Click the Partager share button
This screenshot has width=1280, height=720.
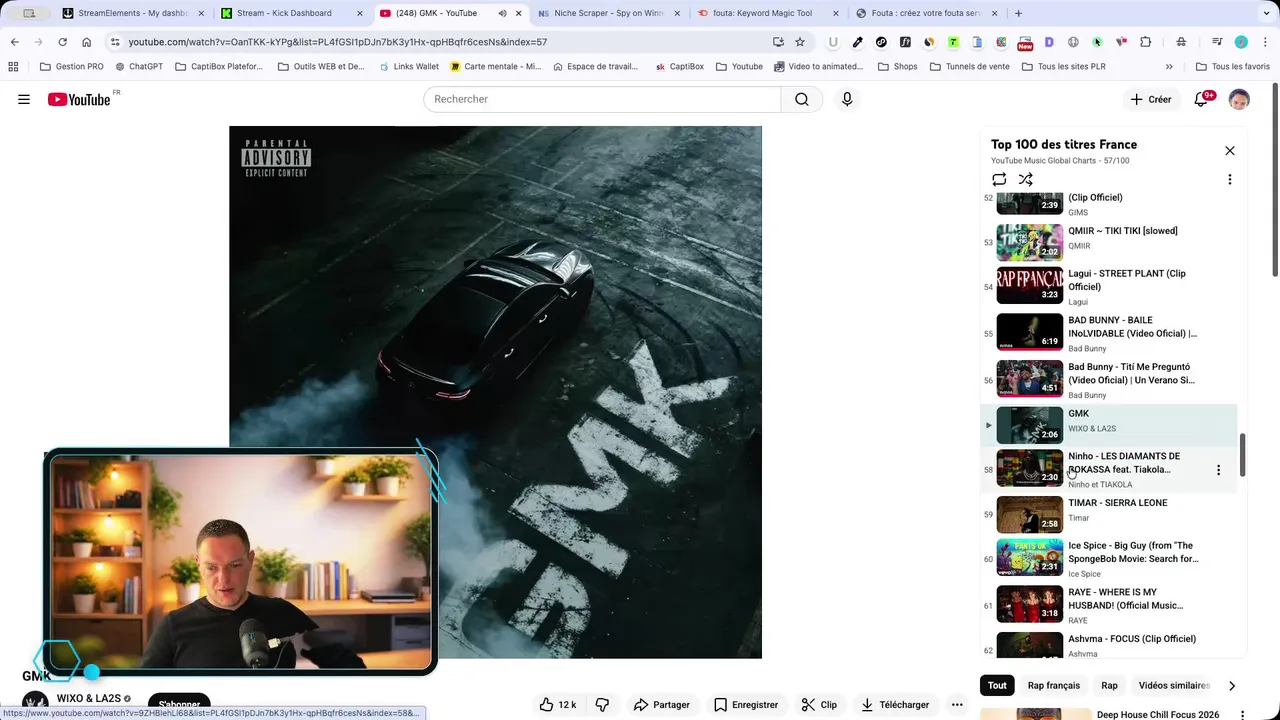[662, 705]
